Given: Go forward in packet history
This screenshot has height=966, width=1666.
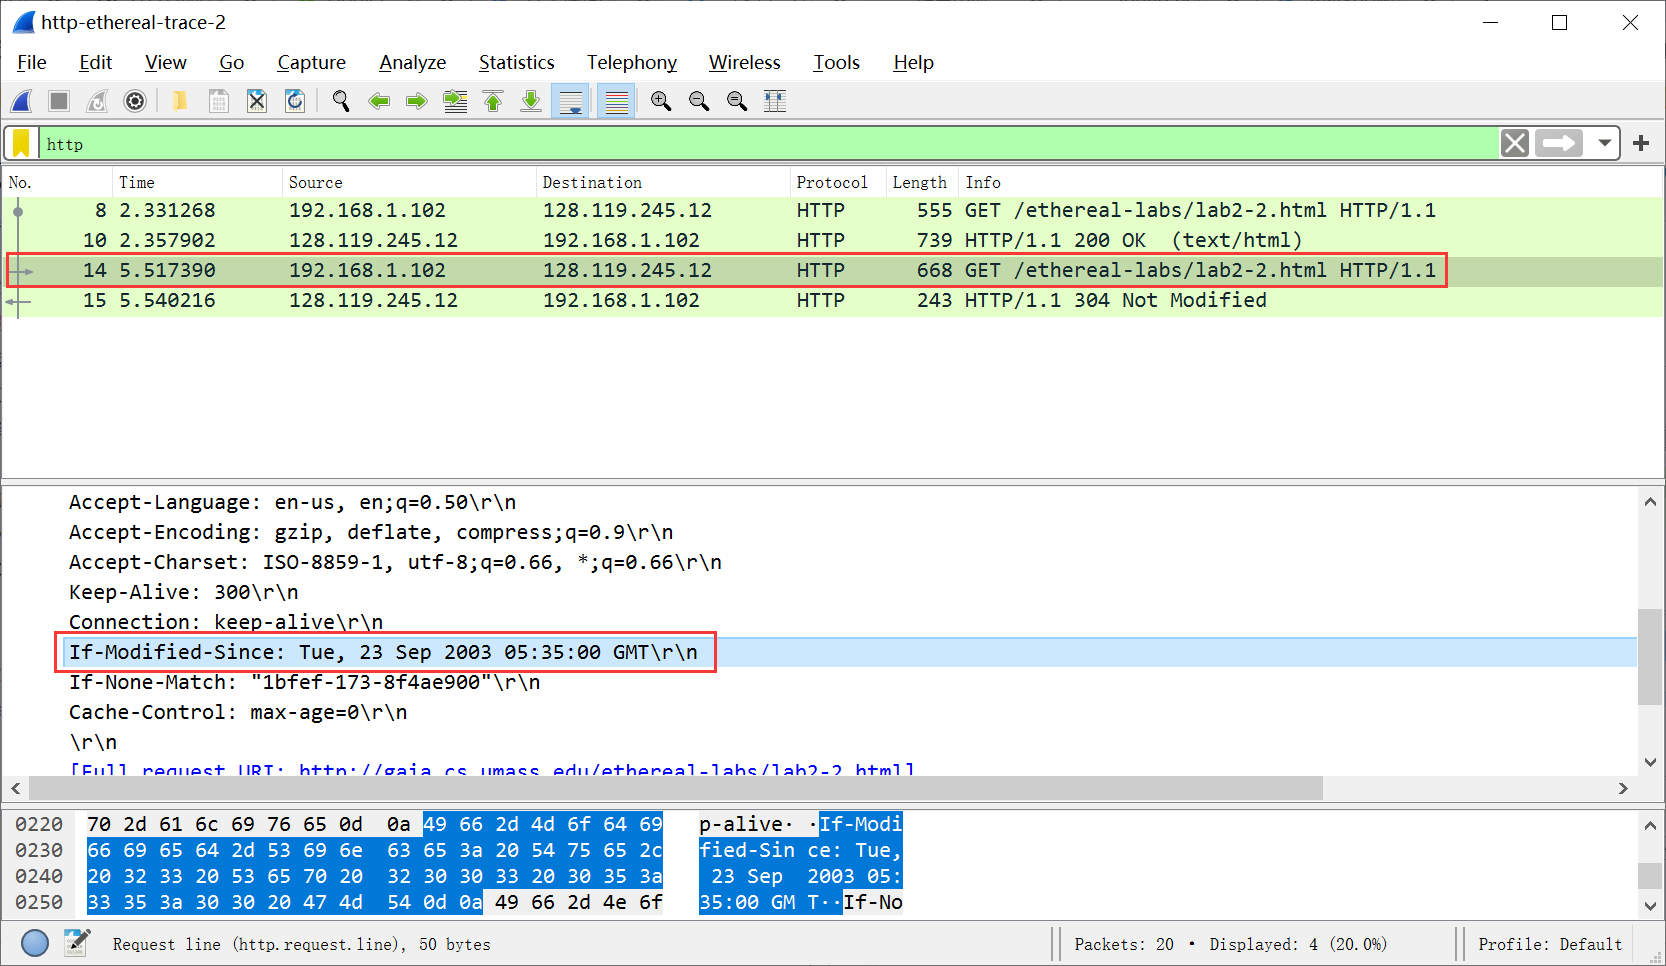Looking at the screenshot, I should click(417, 101).
